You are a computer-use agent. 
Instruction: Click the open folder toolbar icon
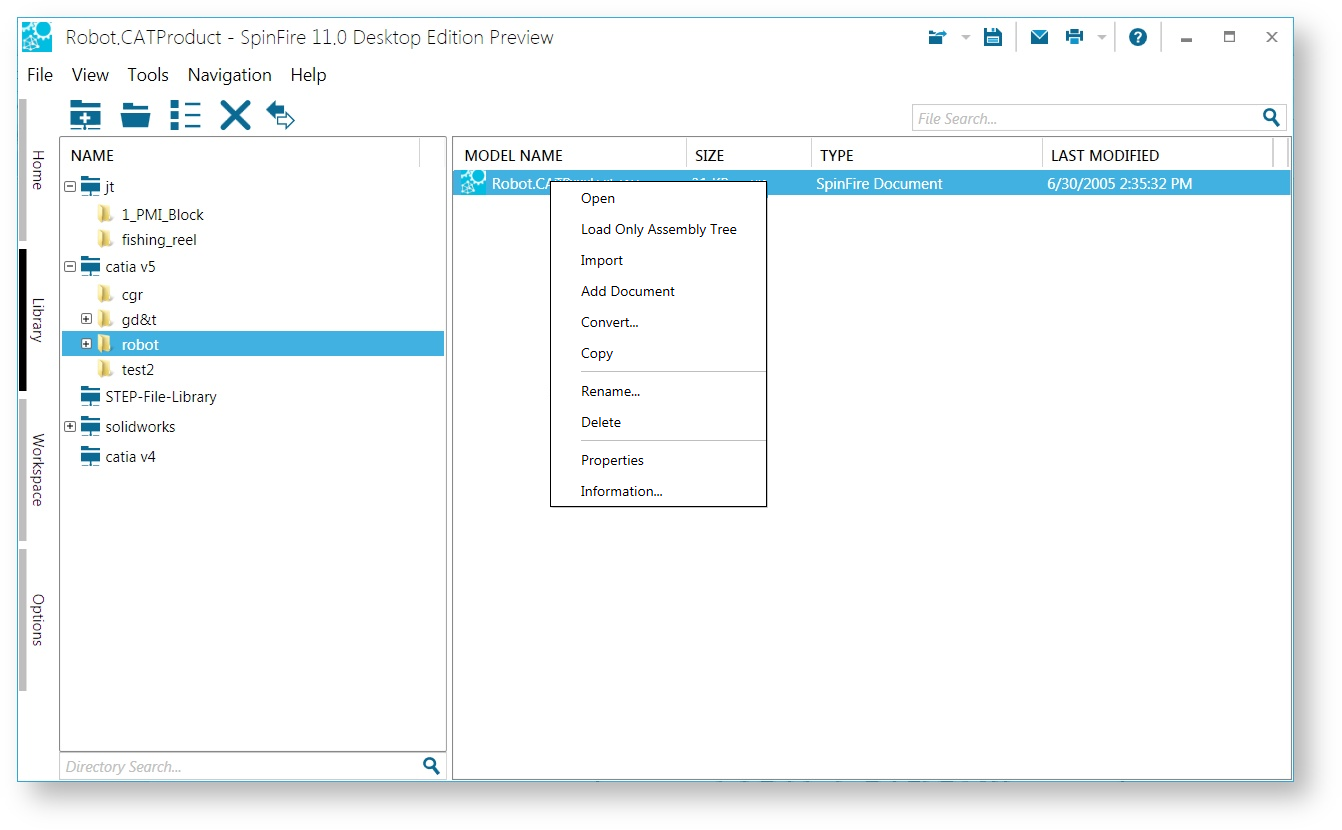135,115
